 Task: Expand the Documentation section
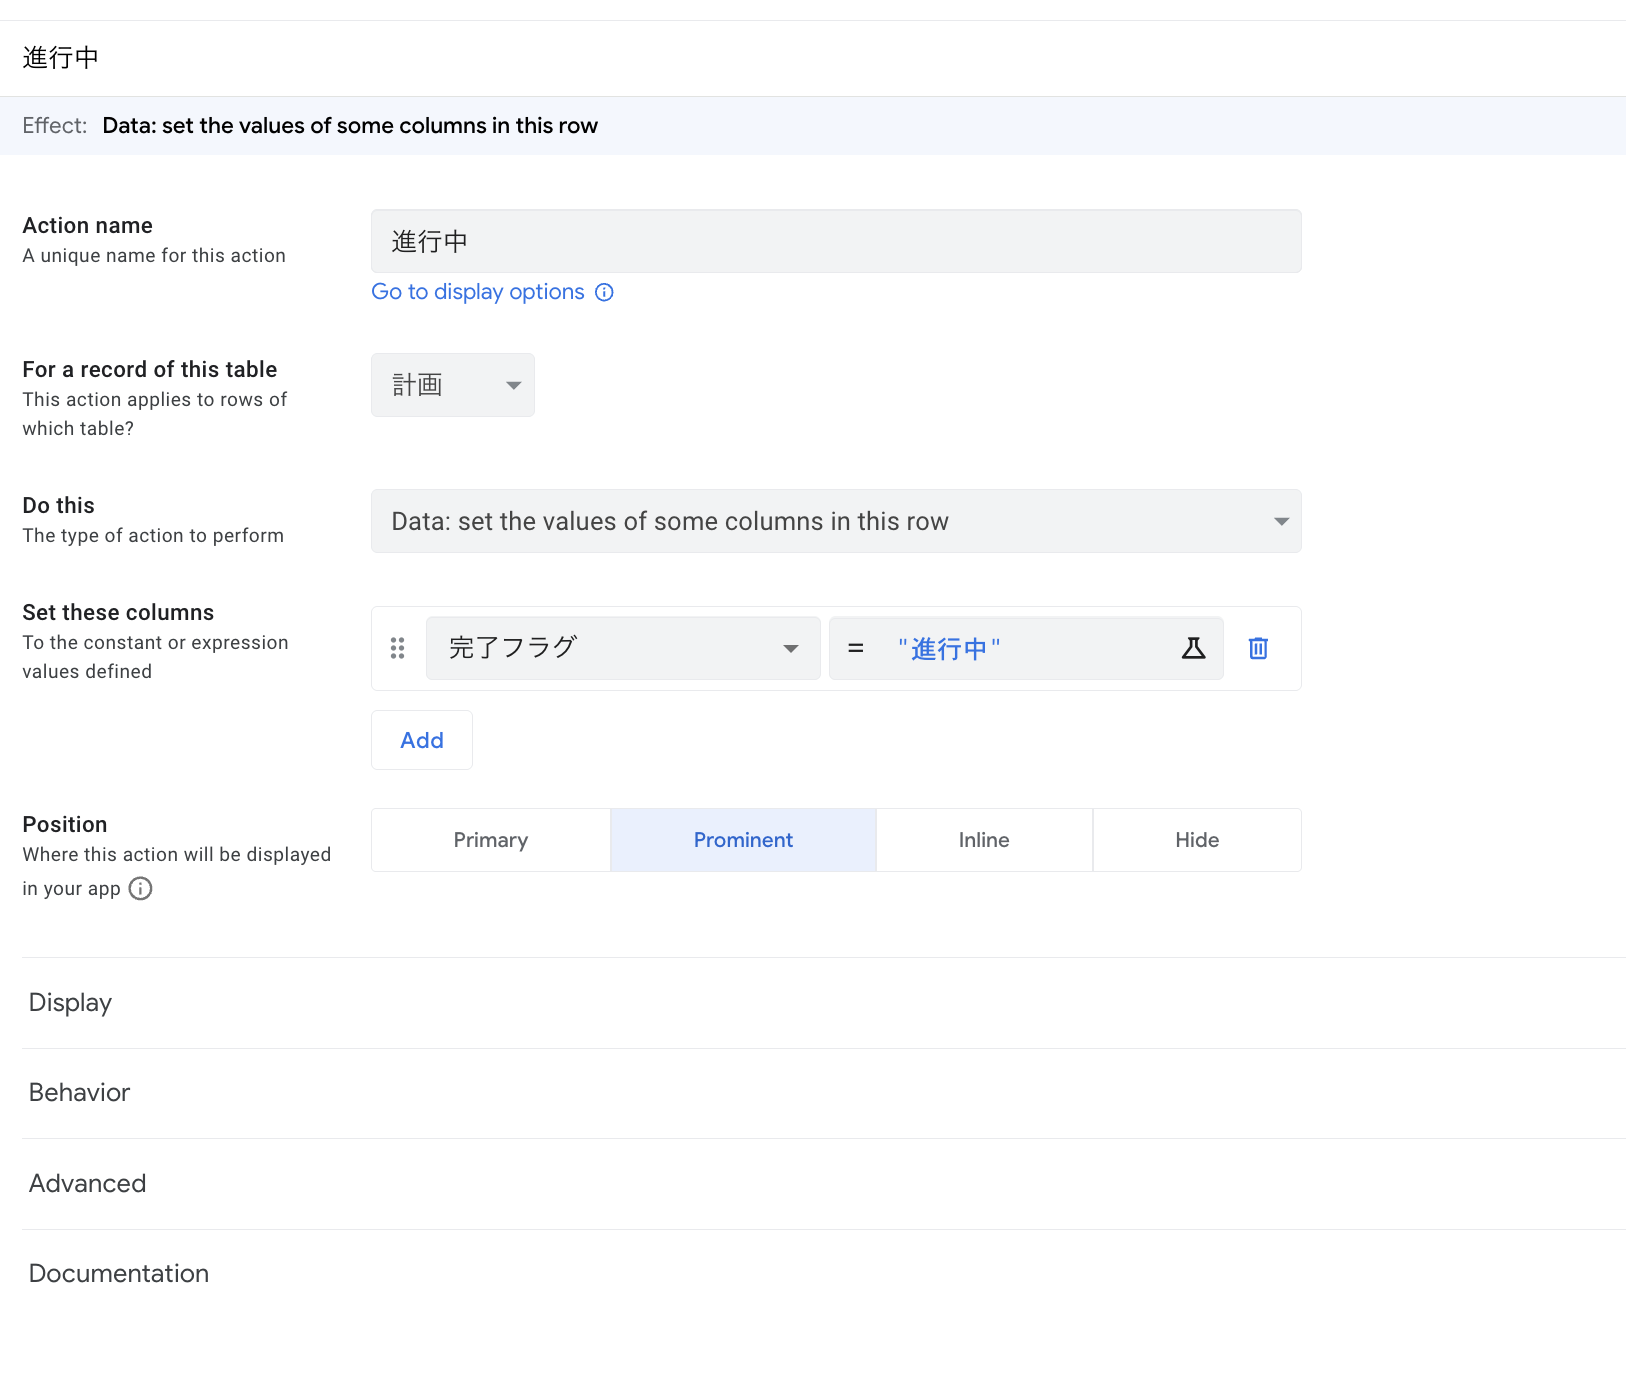(118, 1274)
